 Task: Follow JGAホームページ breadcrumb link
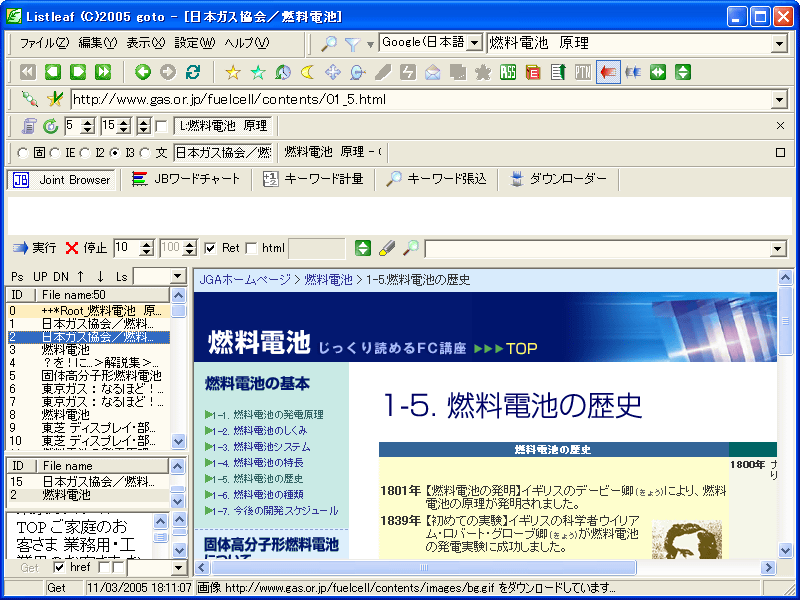click(x=245, y=280)
